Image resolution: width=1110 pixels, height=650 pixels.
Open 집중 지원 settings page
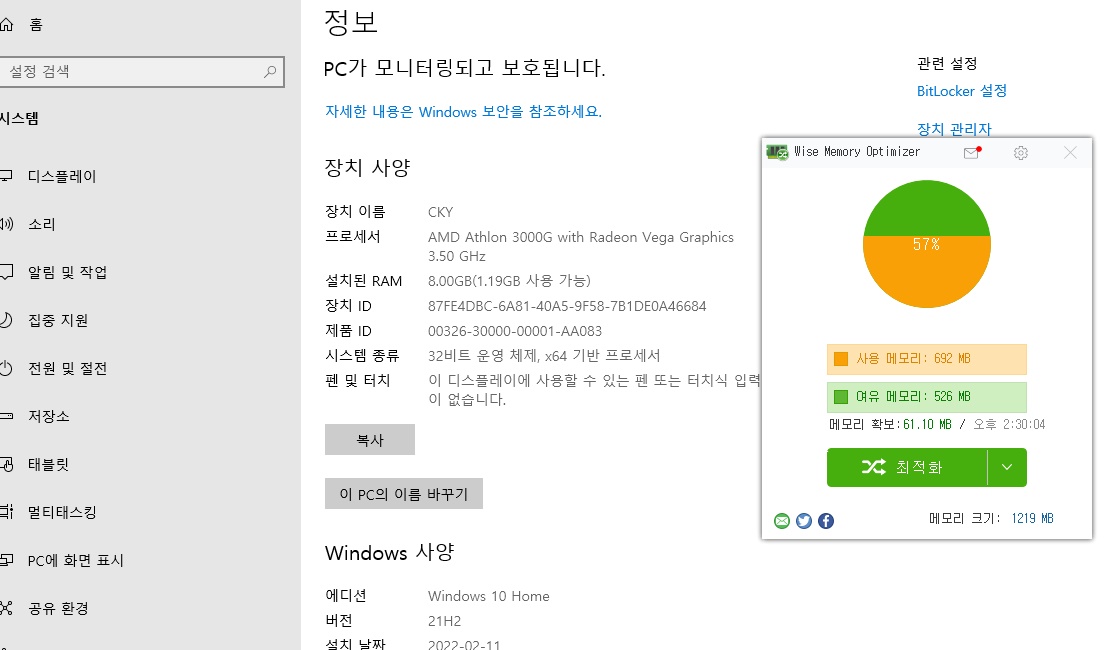58,320
